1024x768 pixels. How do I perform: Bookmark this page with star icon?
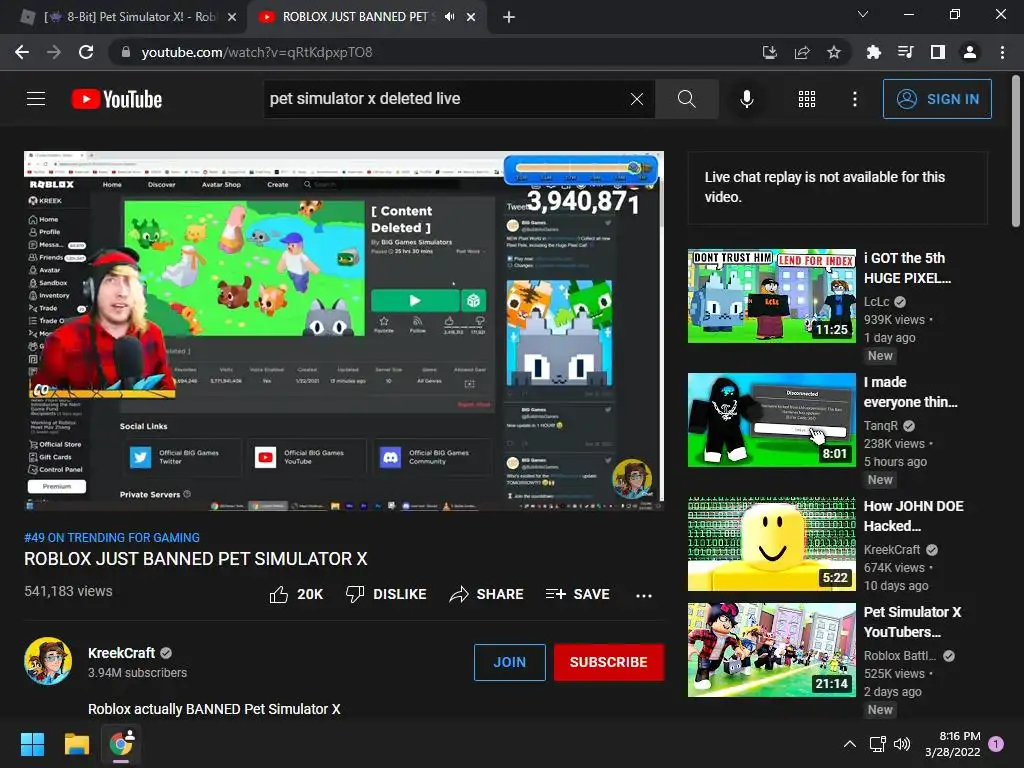tap(834, 52)
